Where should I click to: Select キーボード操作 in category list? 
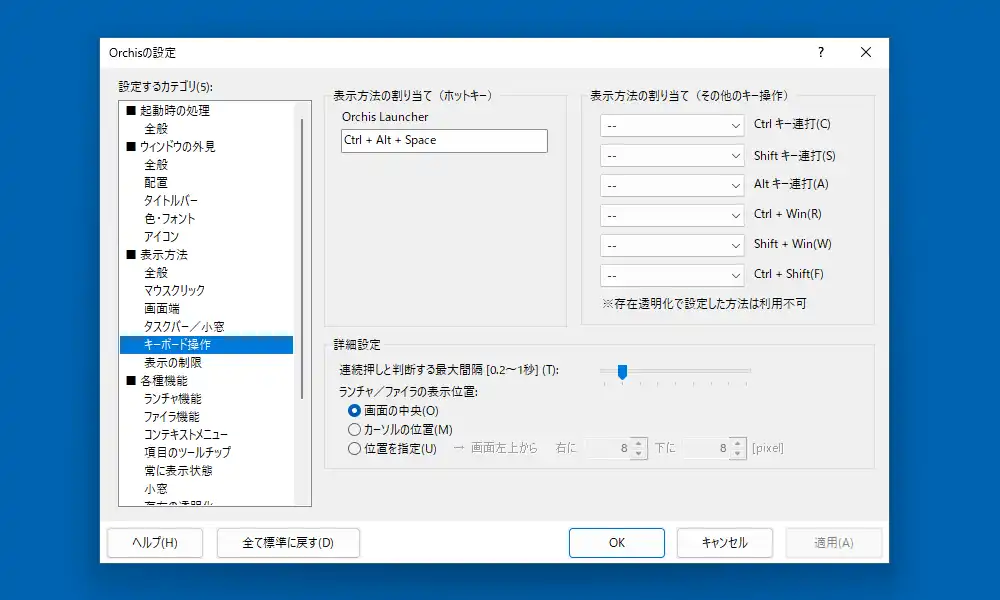[206, 345]
